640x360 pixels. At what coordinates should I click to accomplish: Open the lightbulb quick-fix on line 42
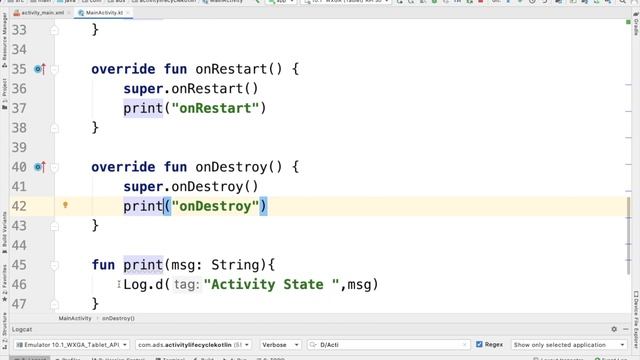pos(65,205)
